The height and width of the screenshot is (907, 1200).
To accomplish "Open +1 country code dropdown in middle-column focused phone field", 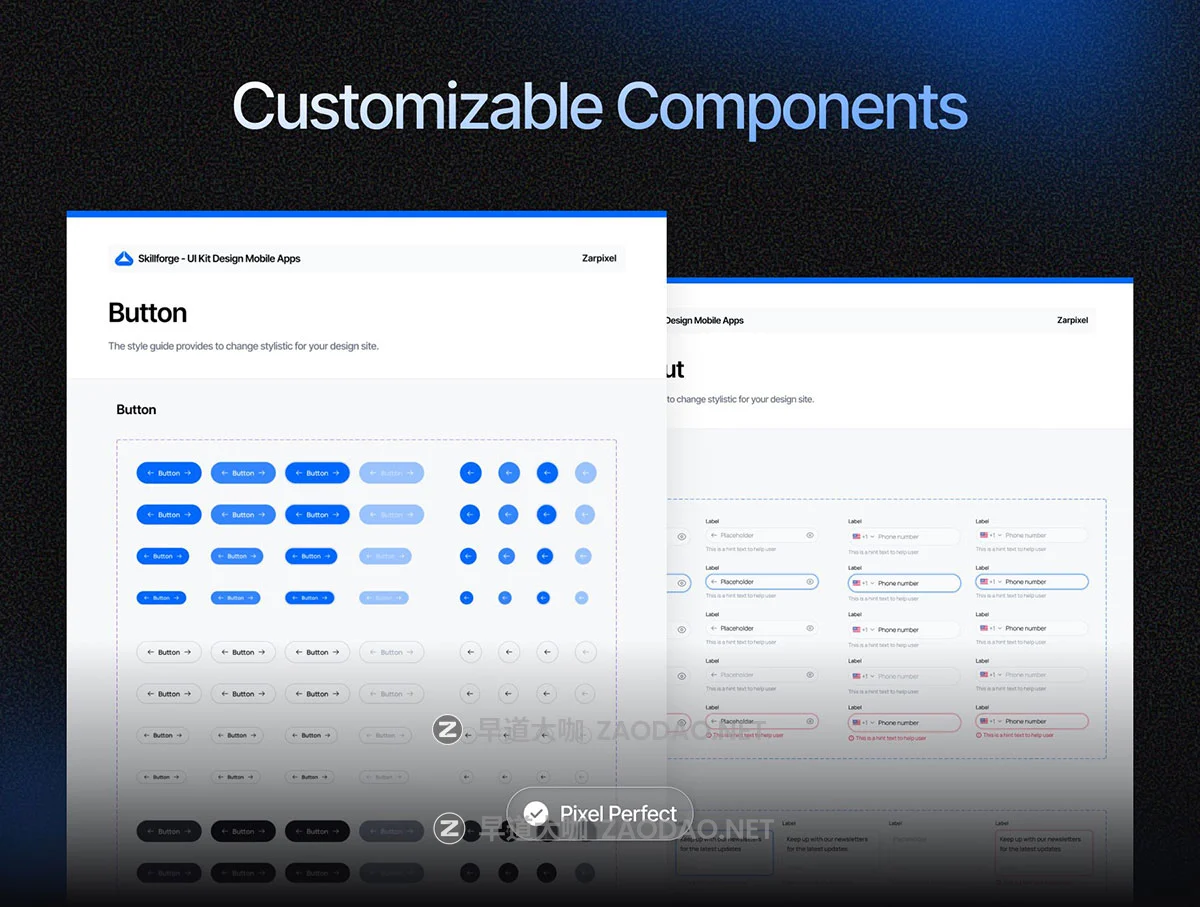I will click(x=866, y=583).
